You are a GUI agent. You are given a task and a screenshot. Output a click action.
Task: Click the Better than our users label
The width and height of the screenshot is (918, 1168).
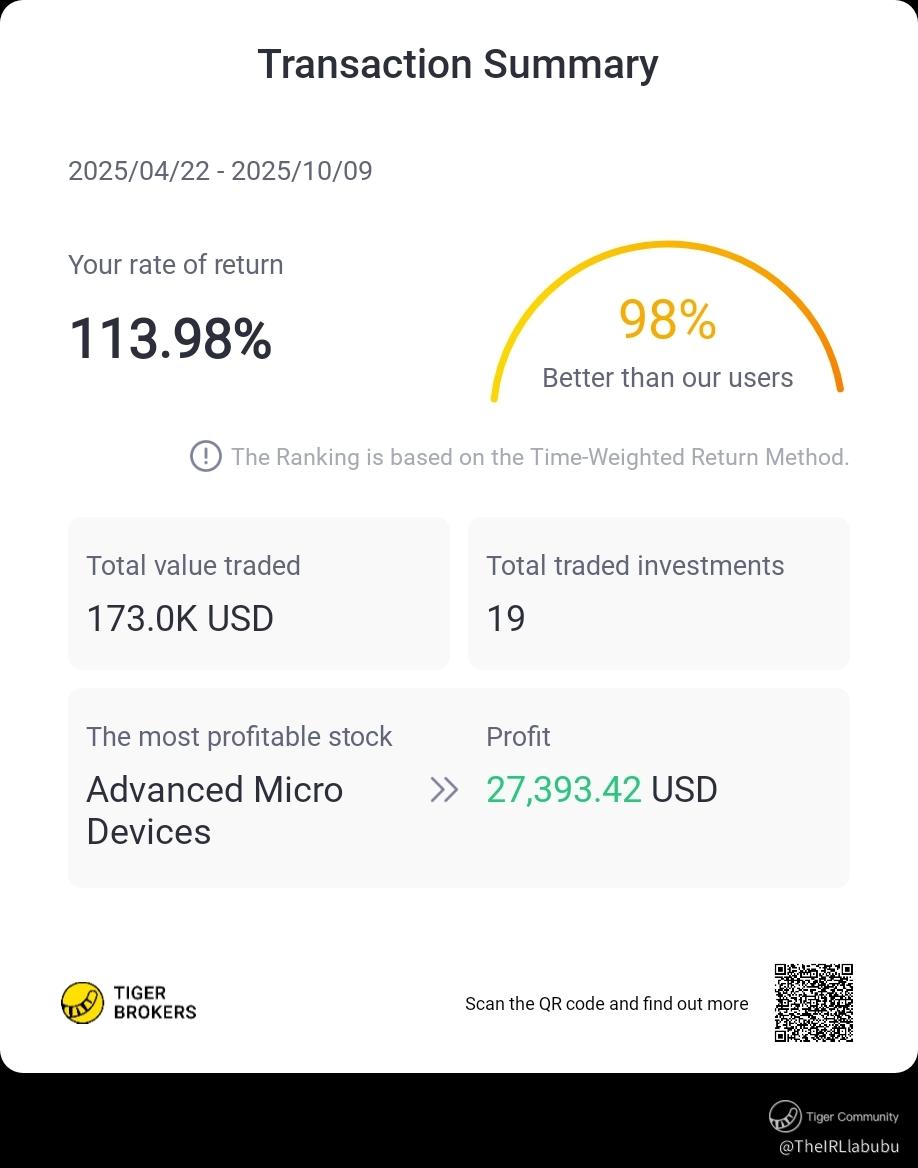coord(668,378)
